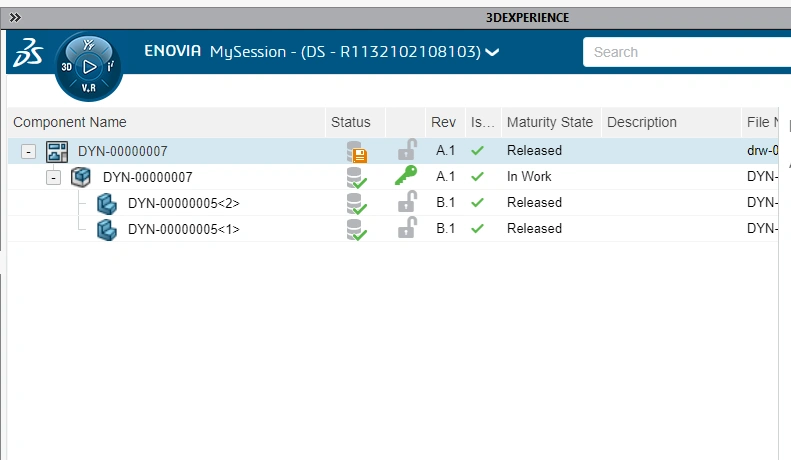This screenshot has height=460, width=791.
Task: Click the A.1 revision of the assembly row
Action: point(445,177)
